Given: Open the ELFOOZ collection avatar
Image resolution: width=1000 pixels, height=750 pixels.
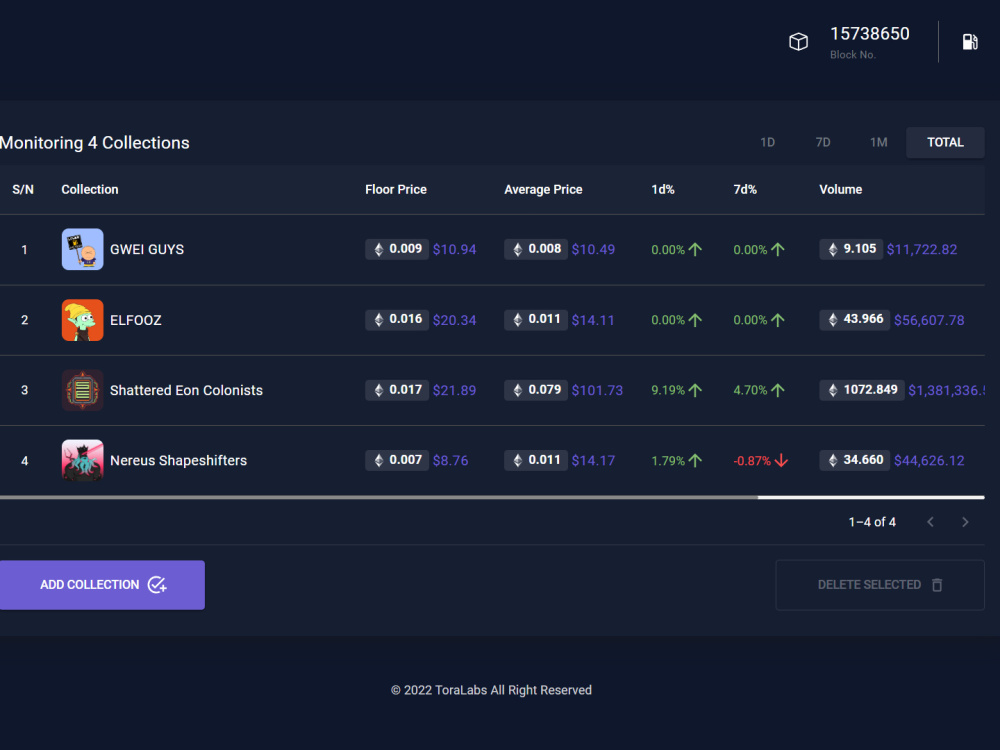Looking at the screenshot, I should [x=82, y=320].
